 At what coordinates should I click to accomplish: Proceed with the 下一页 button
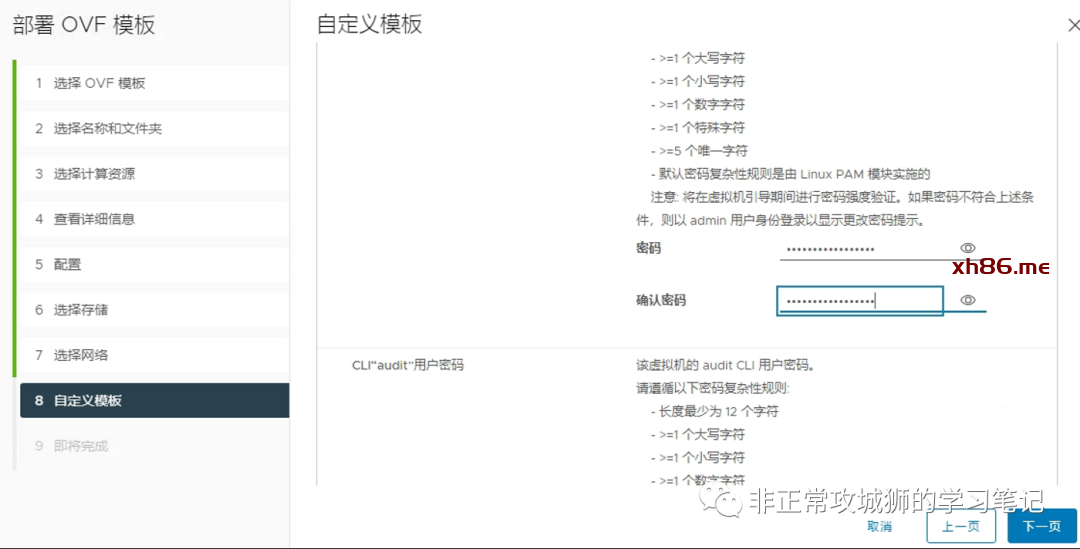click(1041, 526)
